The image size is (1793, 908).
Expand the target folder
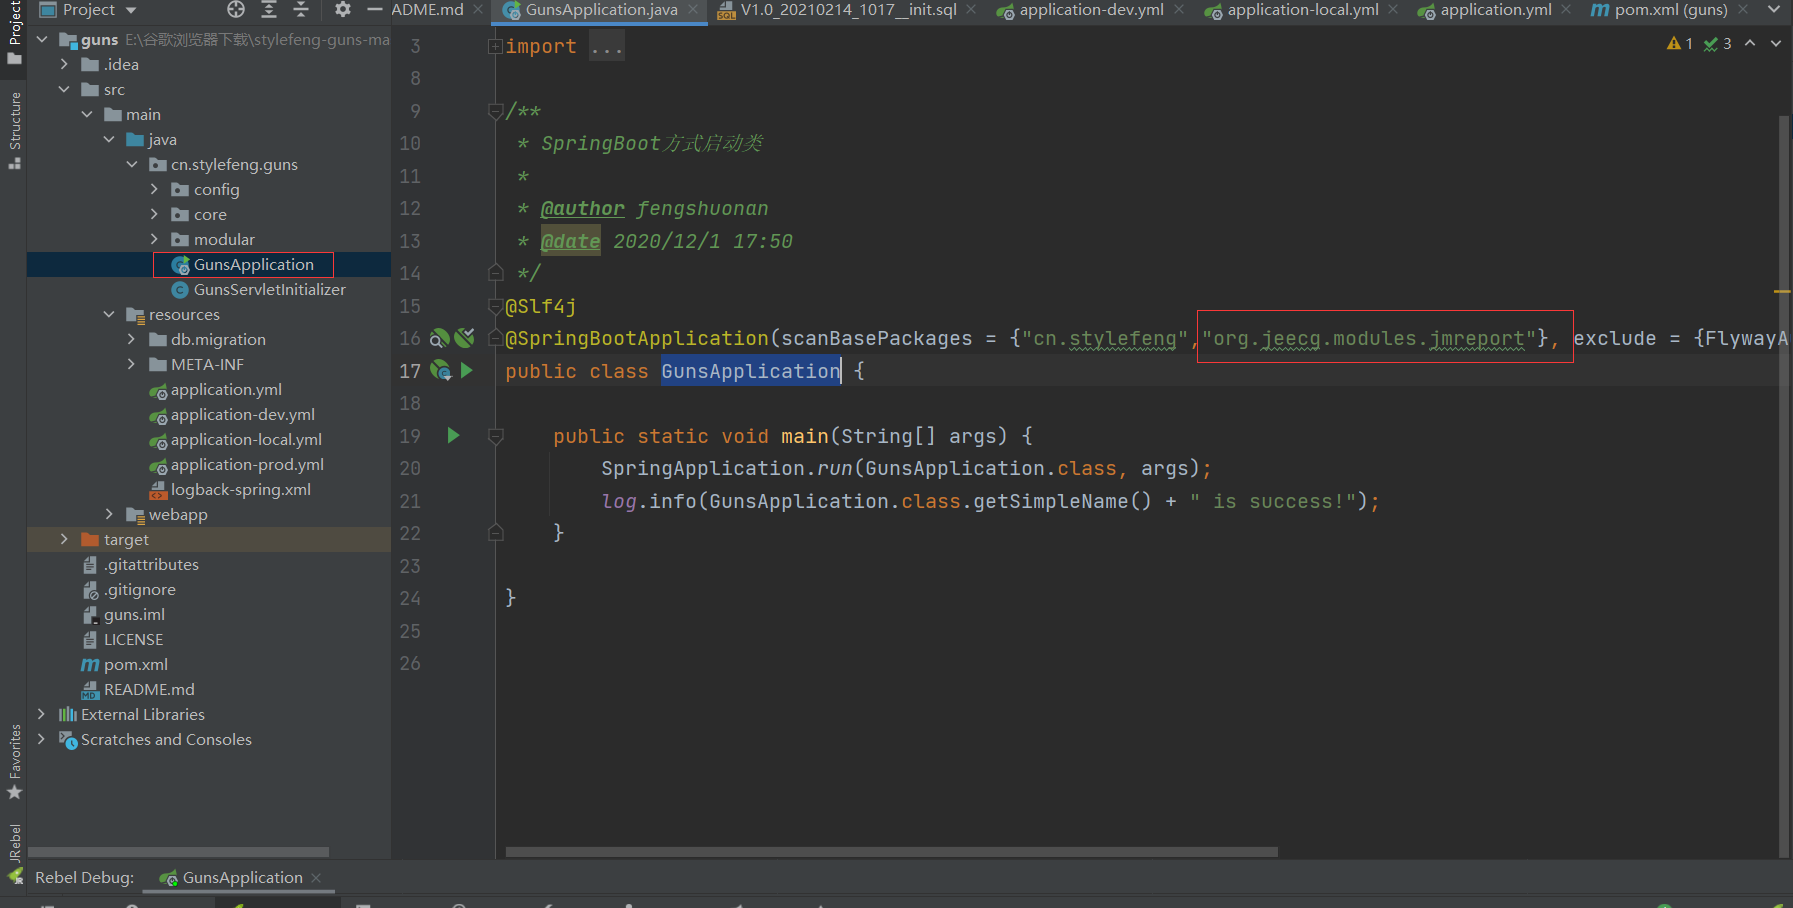tap(64, 540)
